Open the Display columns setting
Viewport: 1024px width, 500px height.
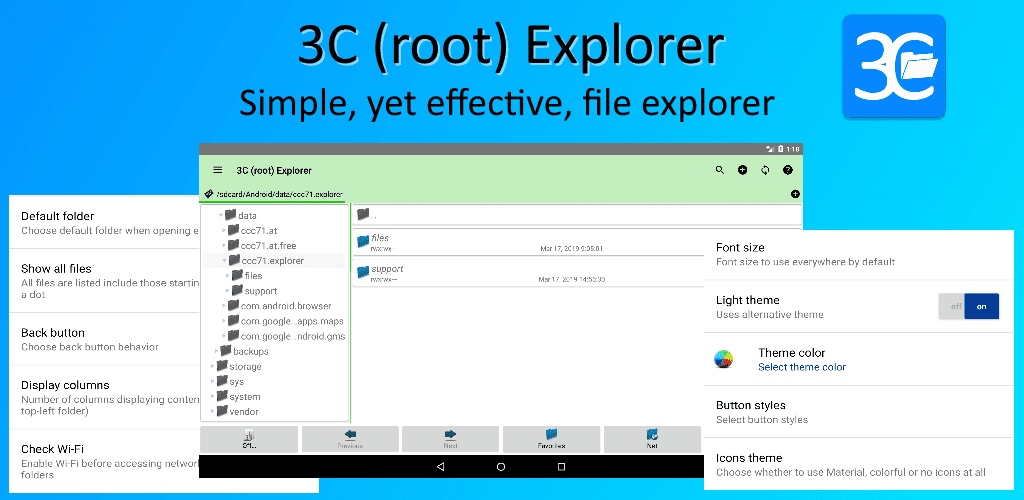click(x=104, y=397)
